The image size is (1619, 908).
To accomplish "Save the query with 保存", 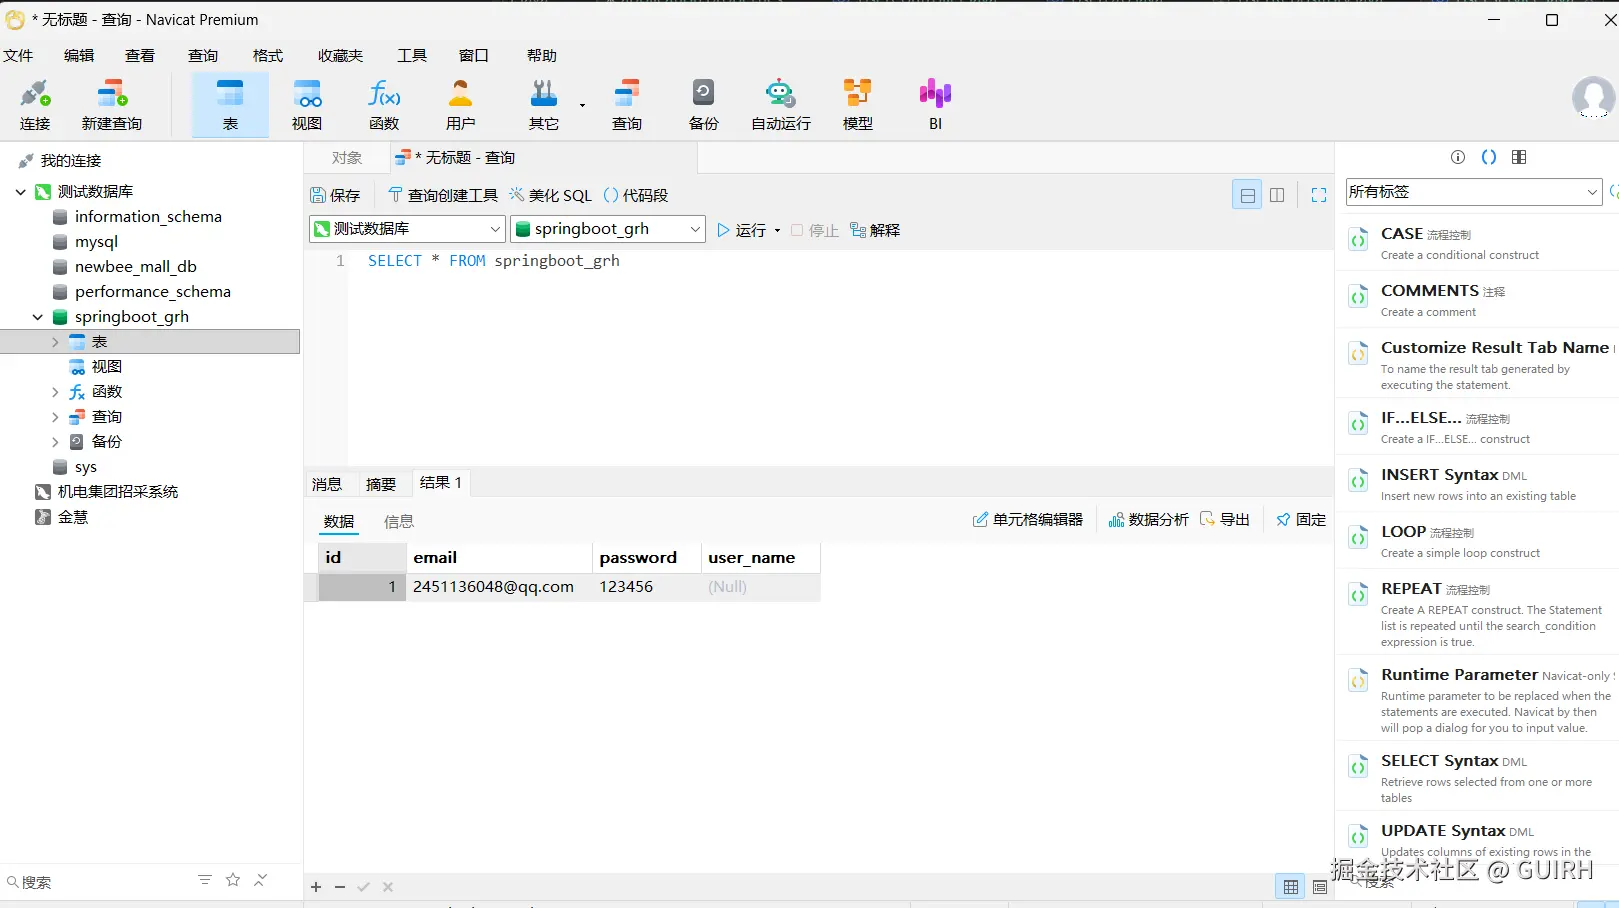I will pos(335,195).
